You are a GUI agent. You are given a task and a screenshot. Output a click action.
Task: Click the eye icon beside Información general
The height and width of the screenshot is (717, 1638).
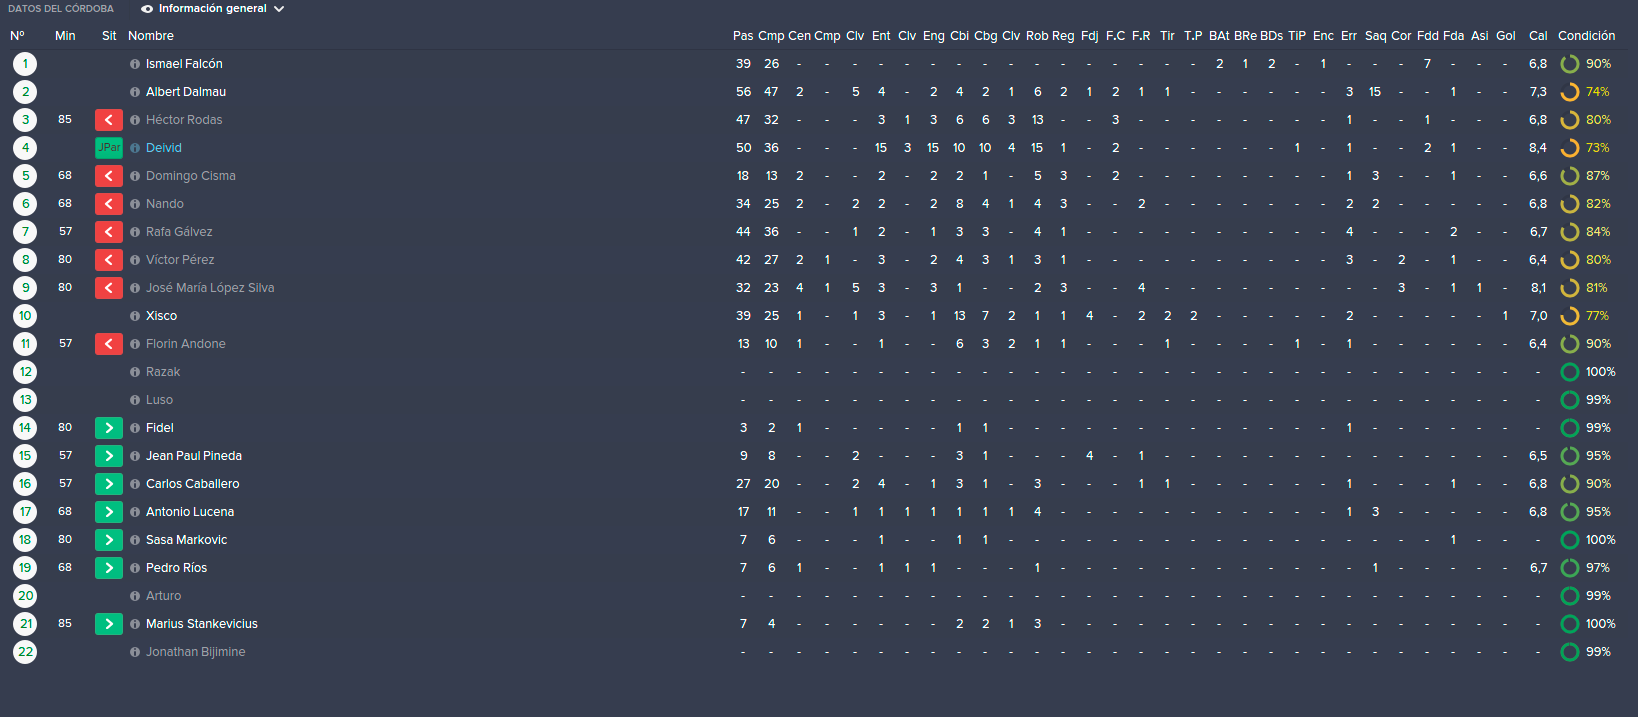point(147,9)
